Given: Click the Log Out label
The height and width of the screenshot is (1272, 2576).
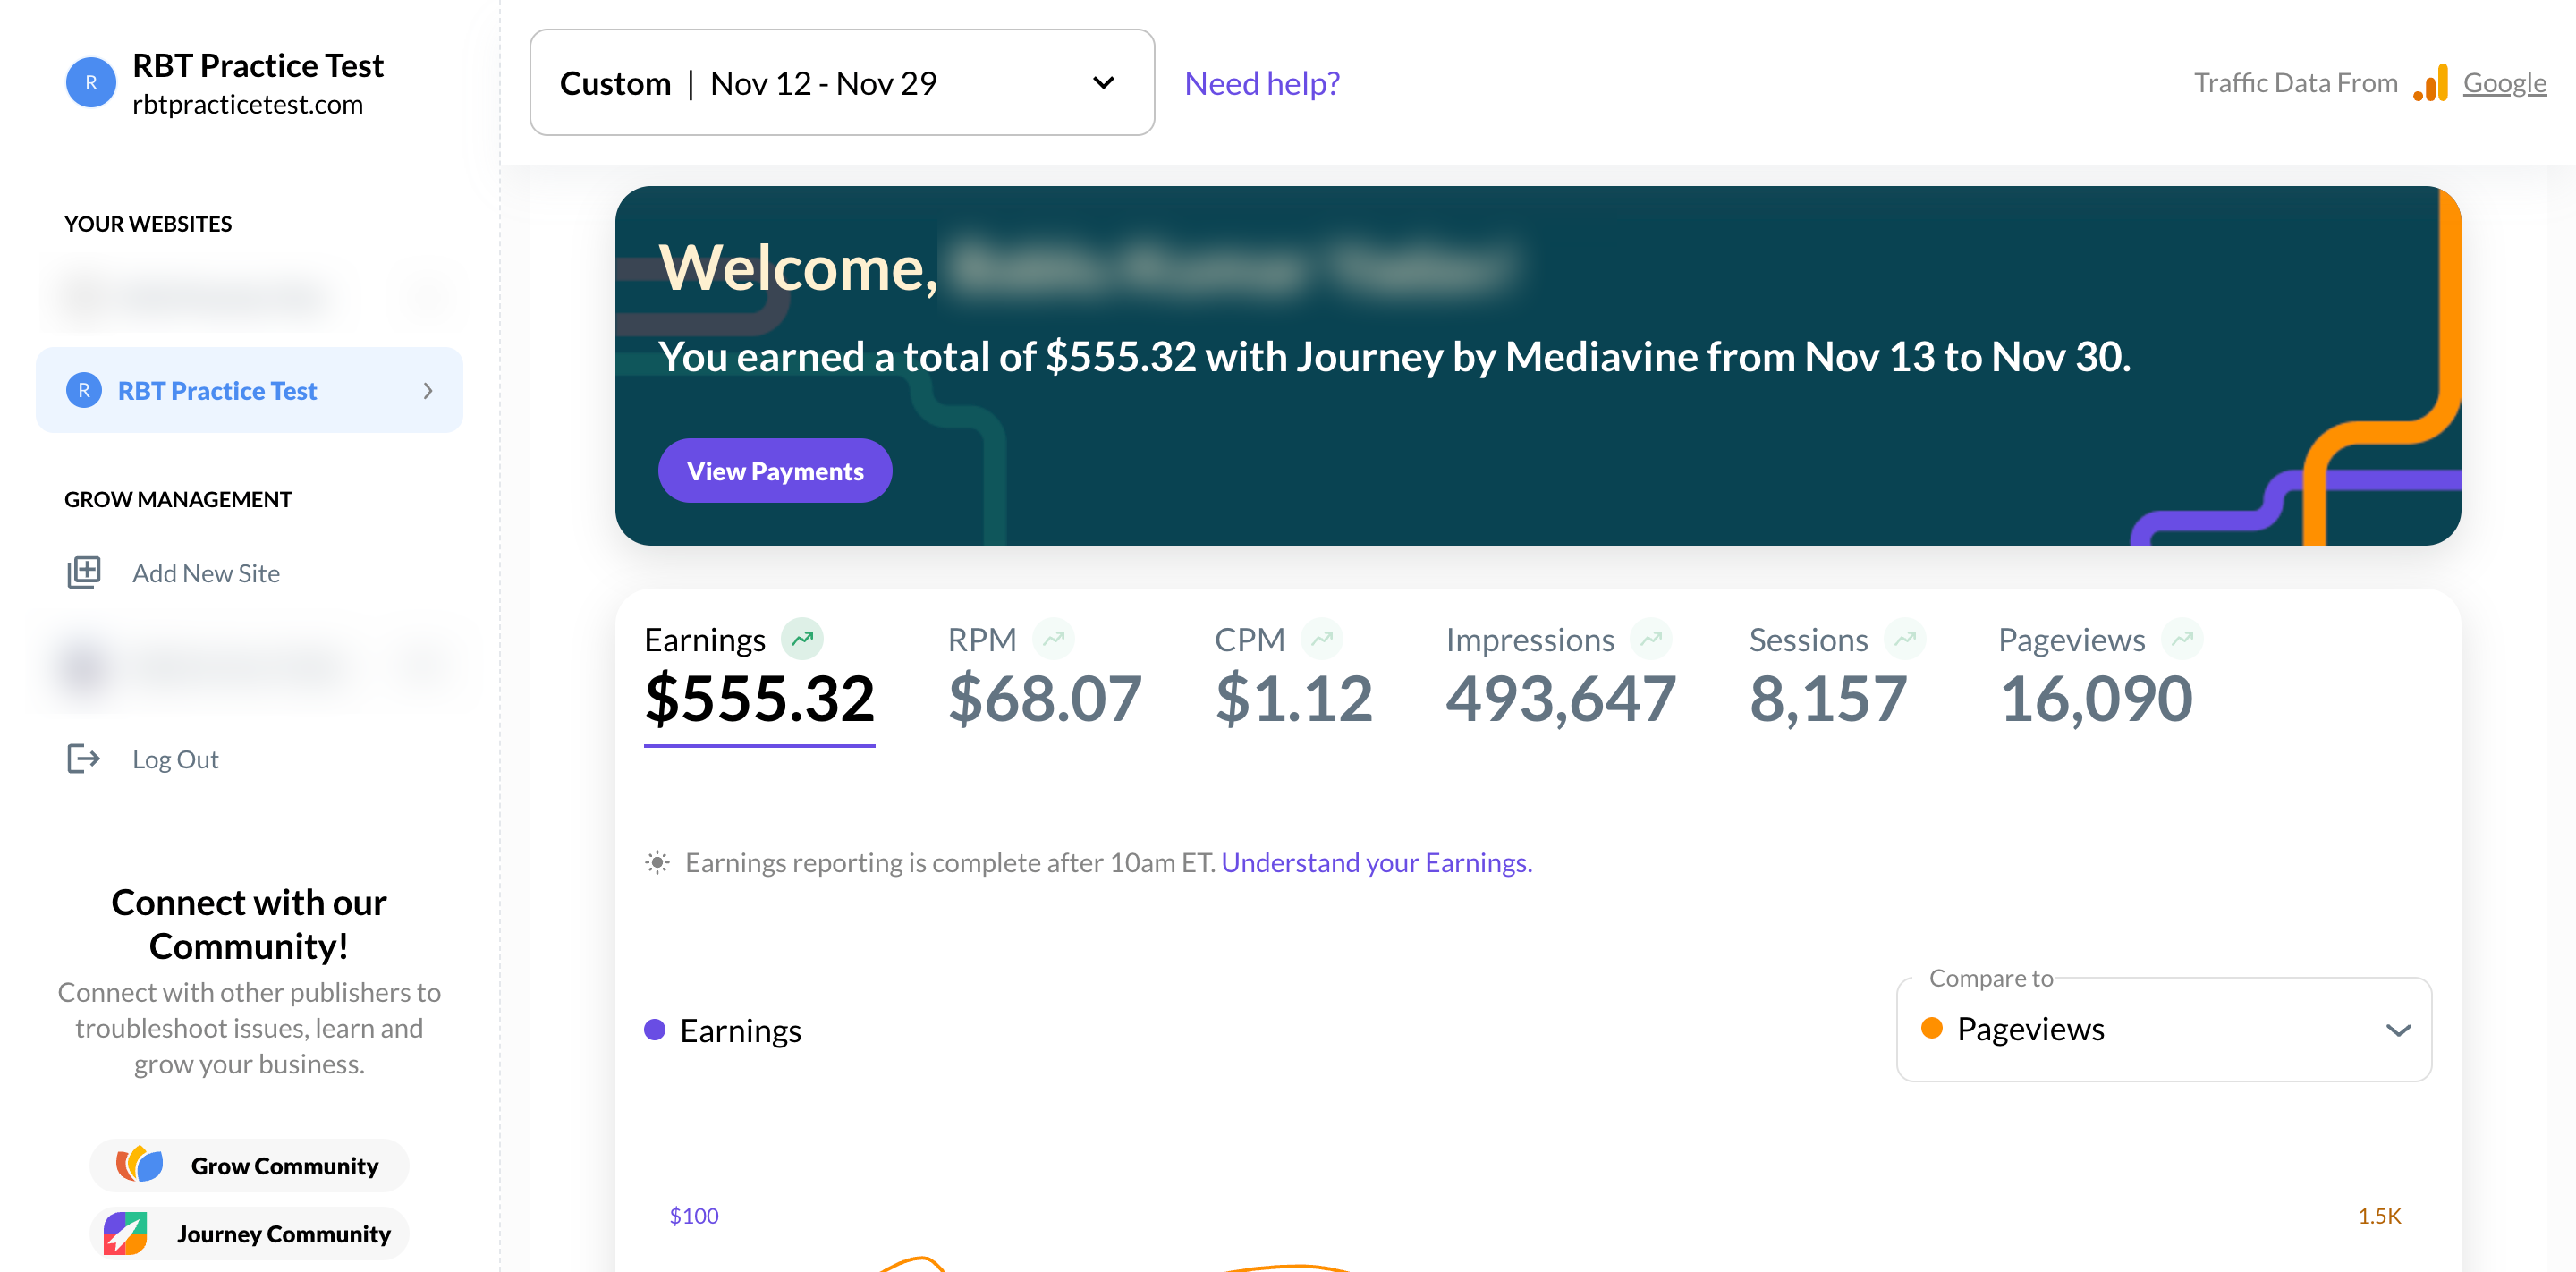Looking at the screenshot, I should click(176, 759).
